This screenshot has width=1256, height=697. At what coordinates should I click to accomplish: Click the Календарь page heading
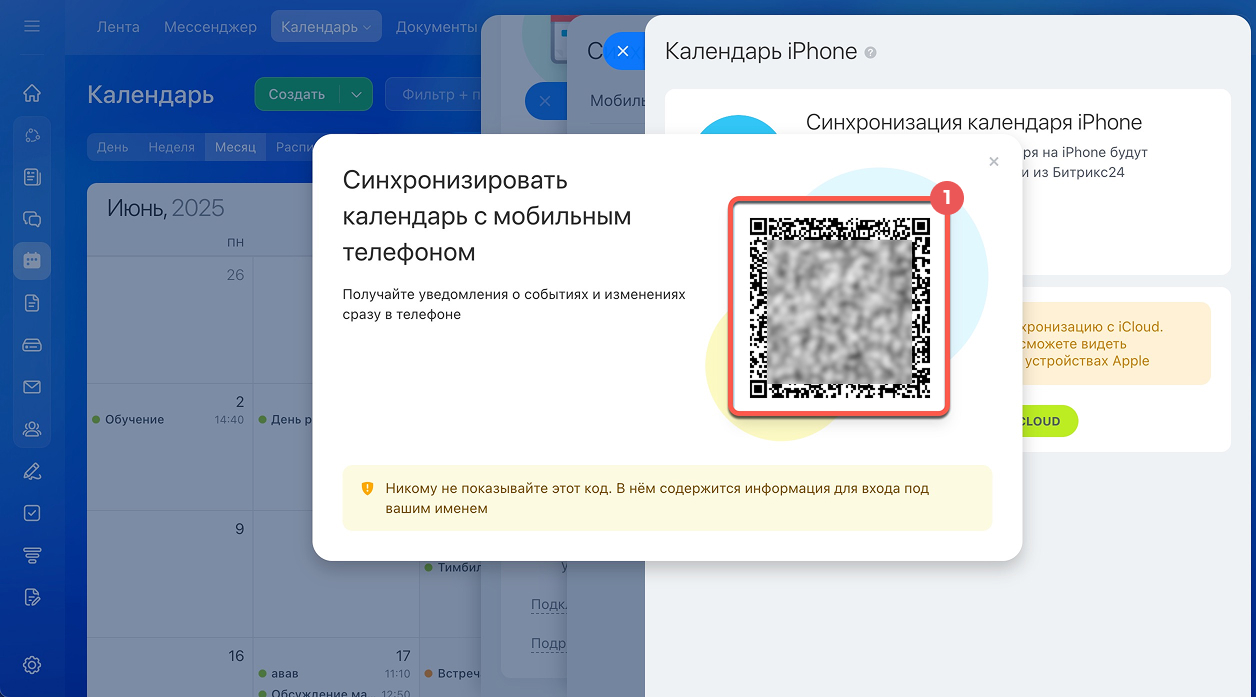pos(150,95)
